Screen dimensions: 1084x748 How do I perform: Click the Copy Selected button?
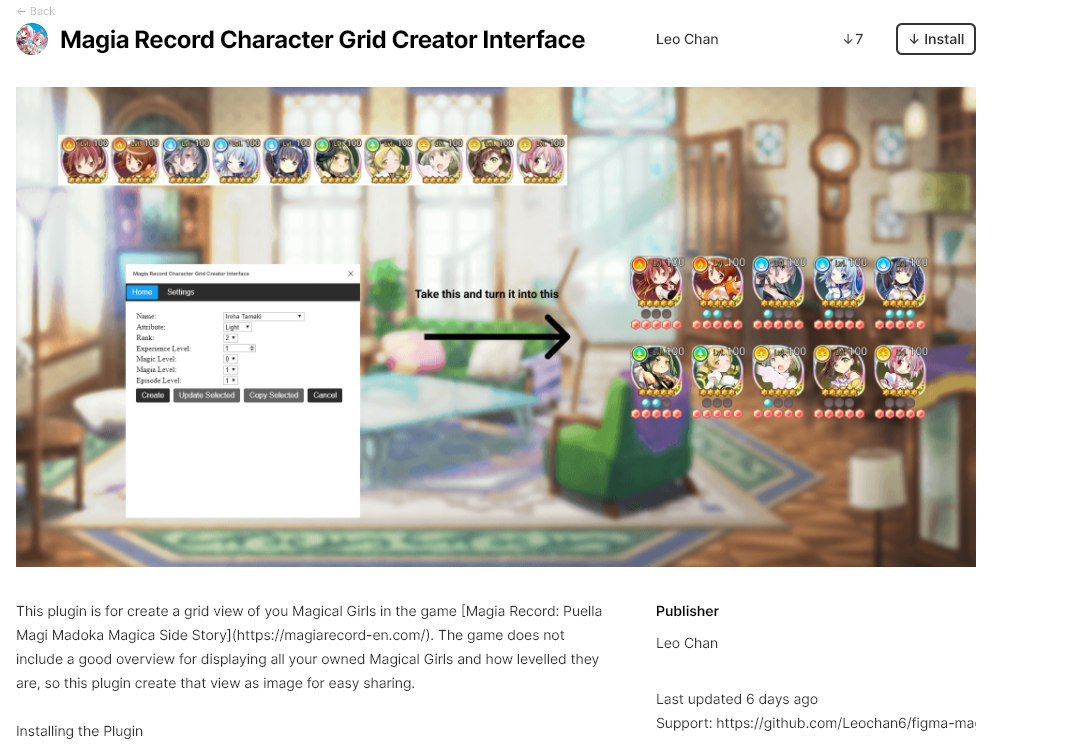click(274, 395)
